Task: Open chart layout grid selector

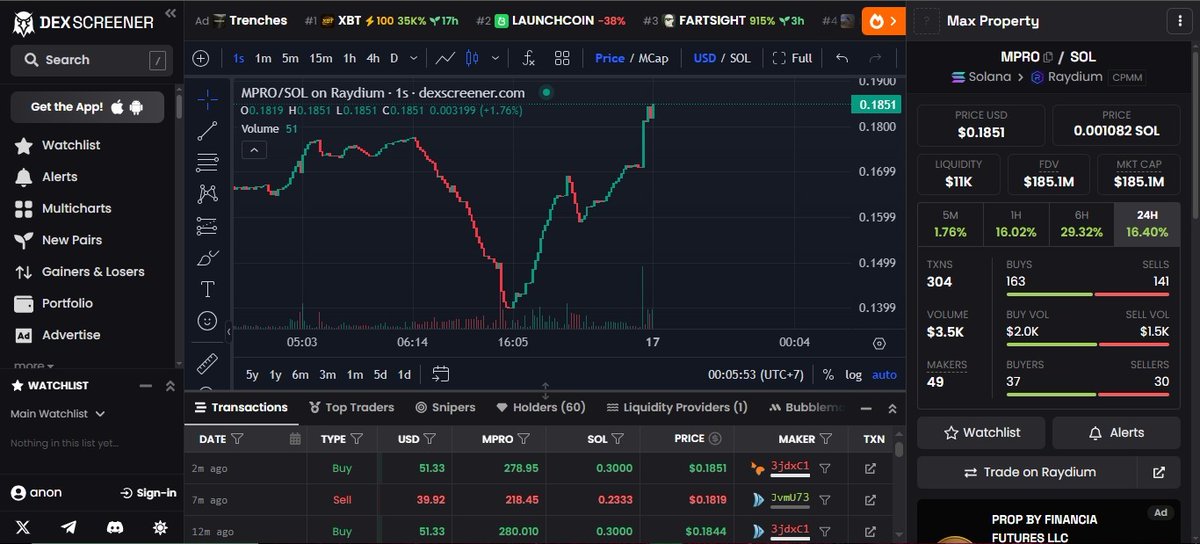Action: [561, 58]
